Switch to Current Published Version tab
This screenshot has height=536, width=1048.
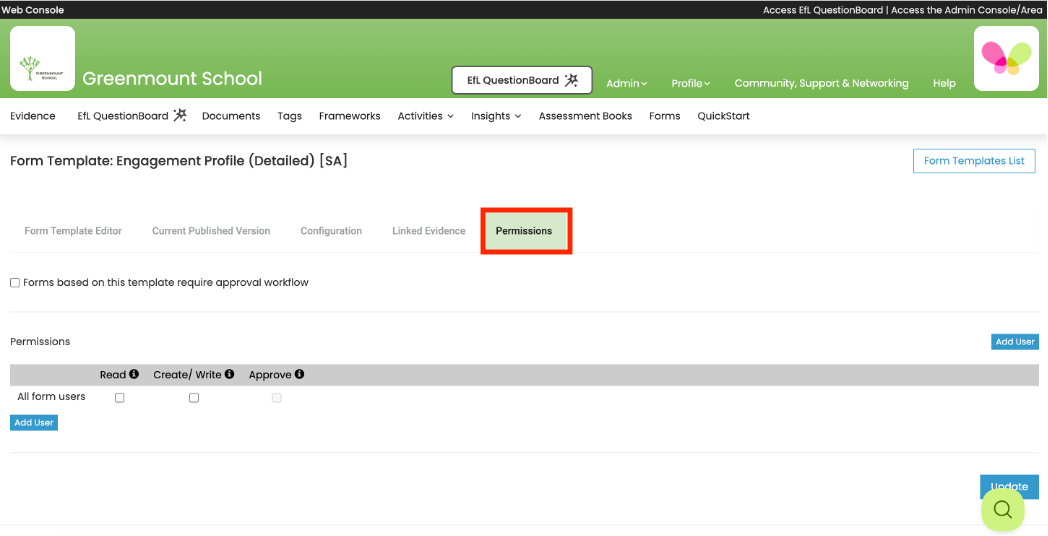(211, 231)
